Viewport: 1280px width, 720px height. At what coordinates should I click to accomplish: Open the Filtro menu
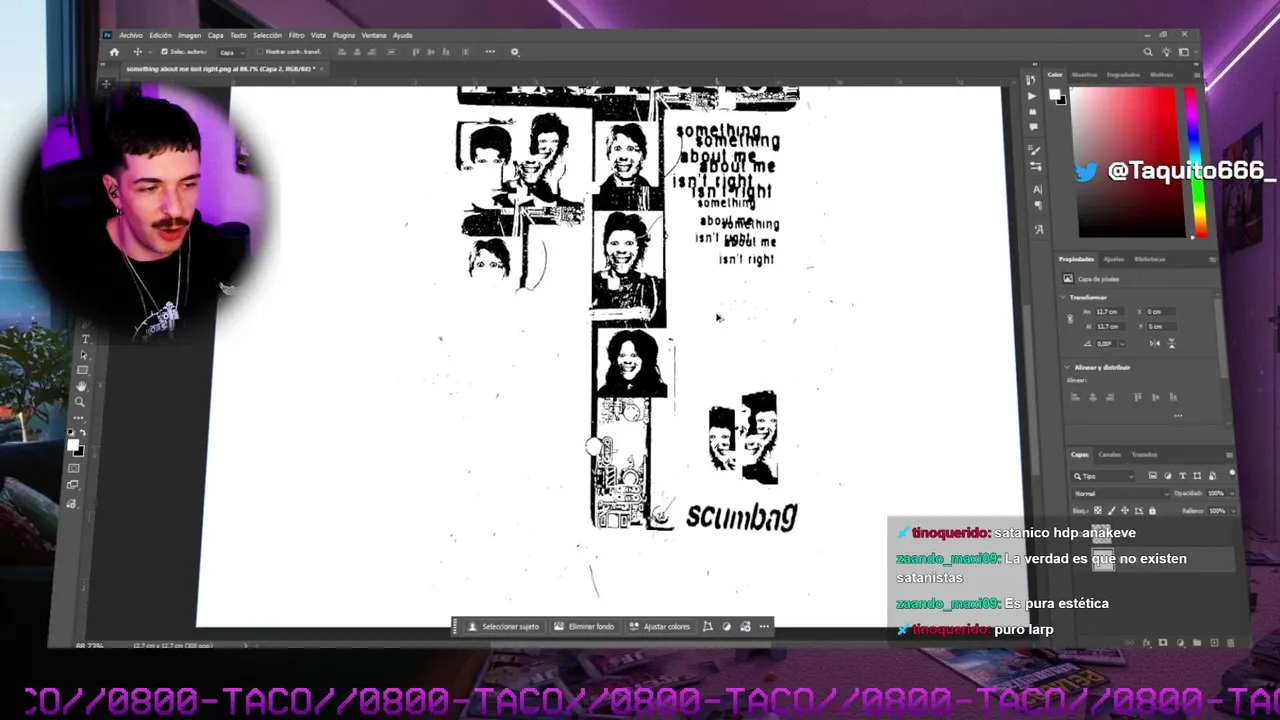[x=296, y=35]
